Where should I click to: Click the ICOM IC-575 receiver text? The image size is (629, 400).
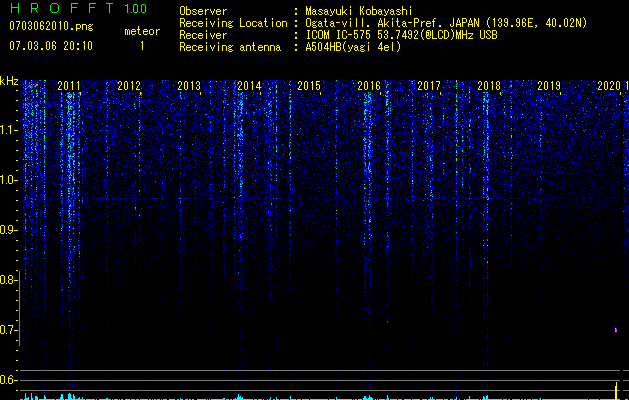[x=401, y=35]
